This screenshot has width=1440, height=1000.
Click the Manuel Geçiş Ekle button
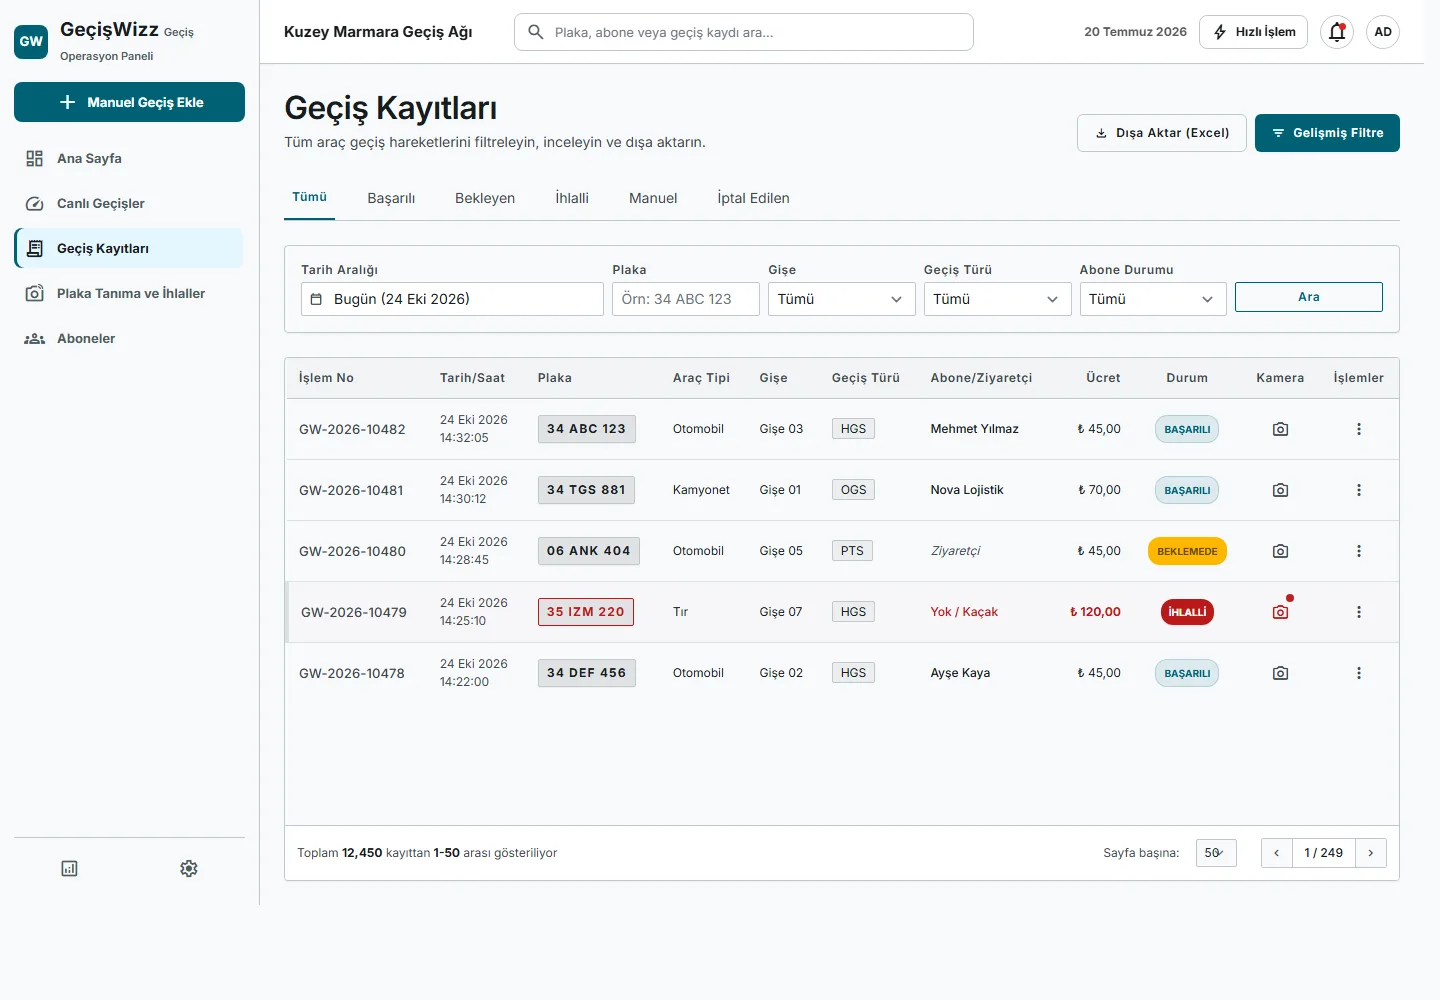click(x=129, y=102)
